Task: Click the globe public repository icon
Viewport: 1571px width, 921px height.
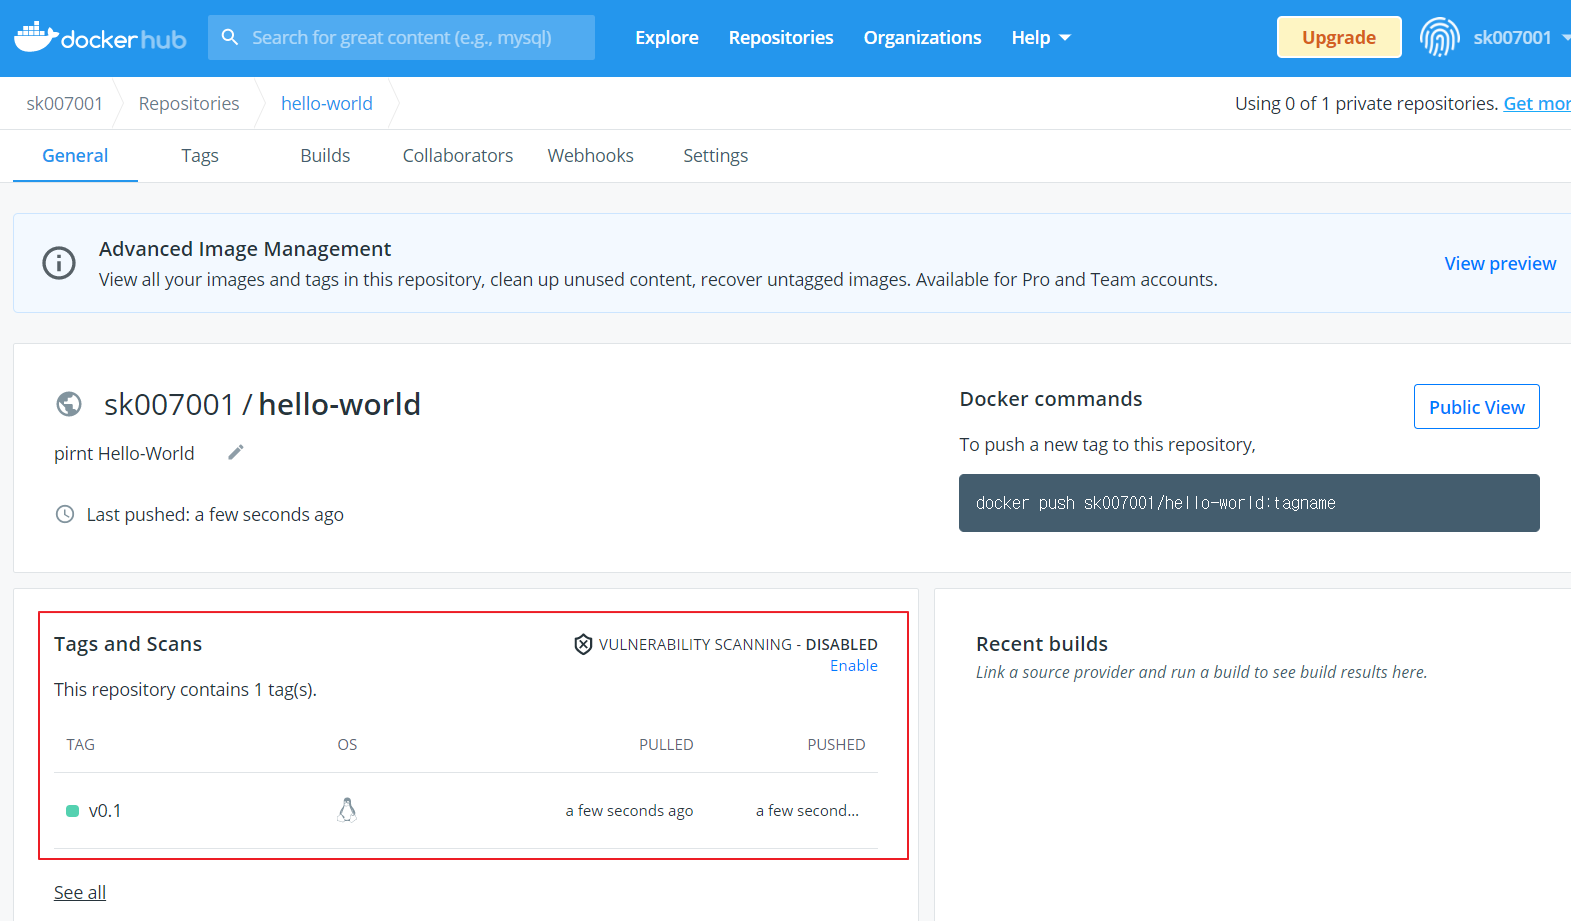Action: [x=69, y=404]
